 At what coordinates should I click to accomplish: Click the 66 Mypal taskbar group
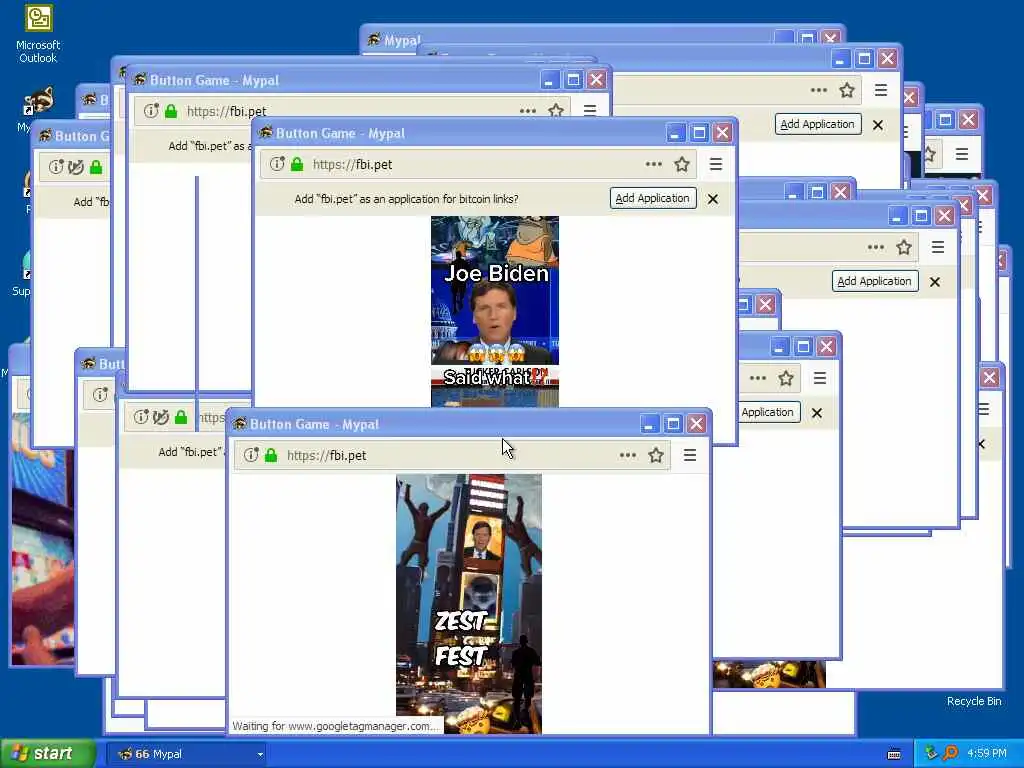pos(189,754)
